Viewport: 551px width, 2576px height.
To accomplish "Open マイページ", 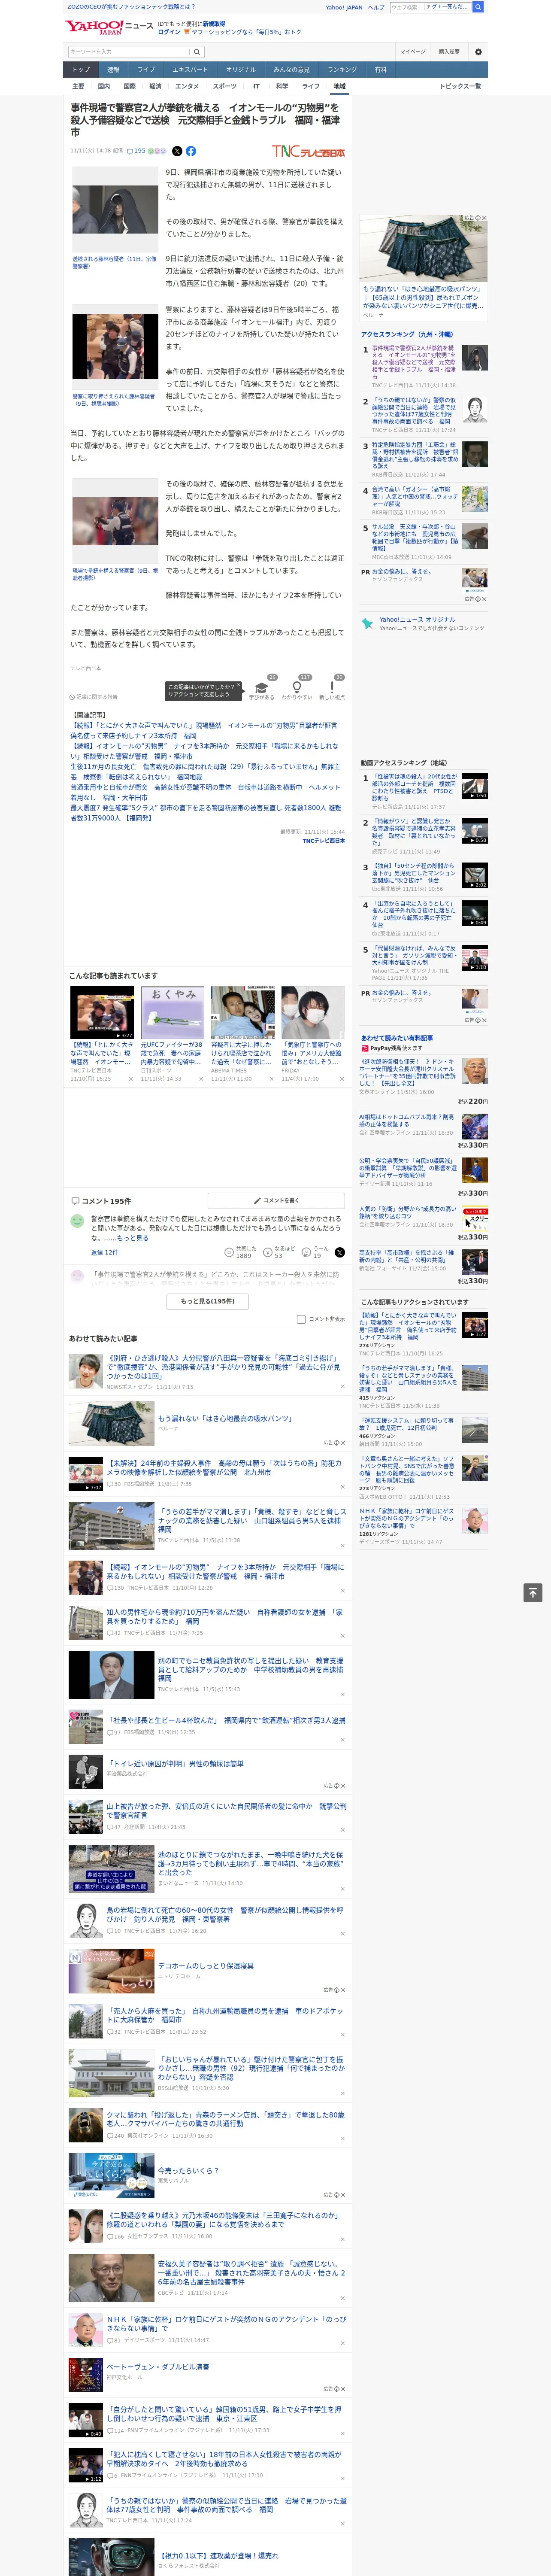I will coord(413,52).
